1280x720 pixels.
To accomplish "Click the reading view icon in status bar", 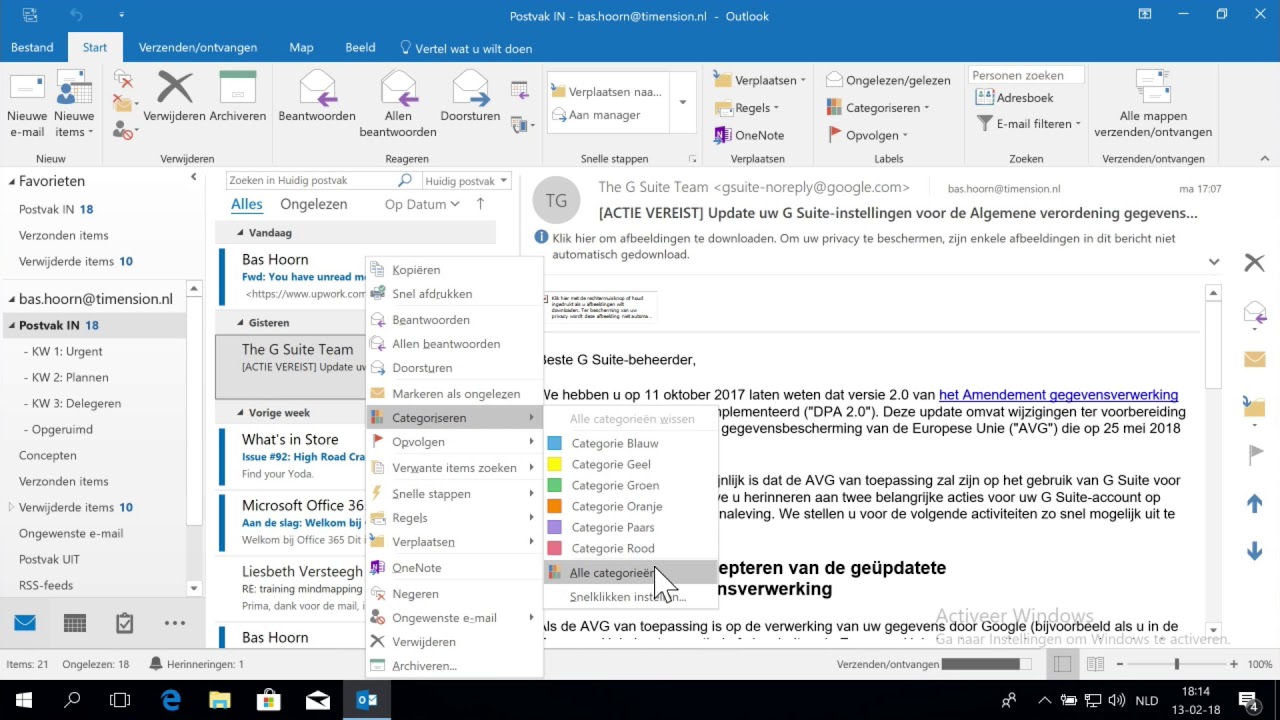I will [1095, 664].
